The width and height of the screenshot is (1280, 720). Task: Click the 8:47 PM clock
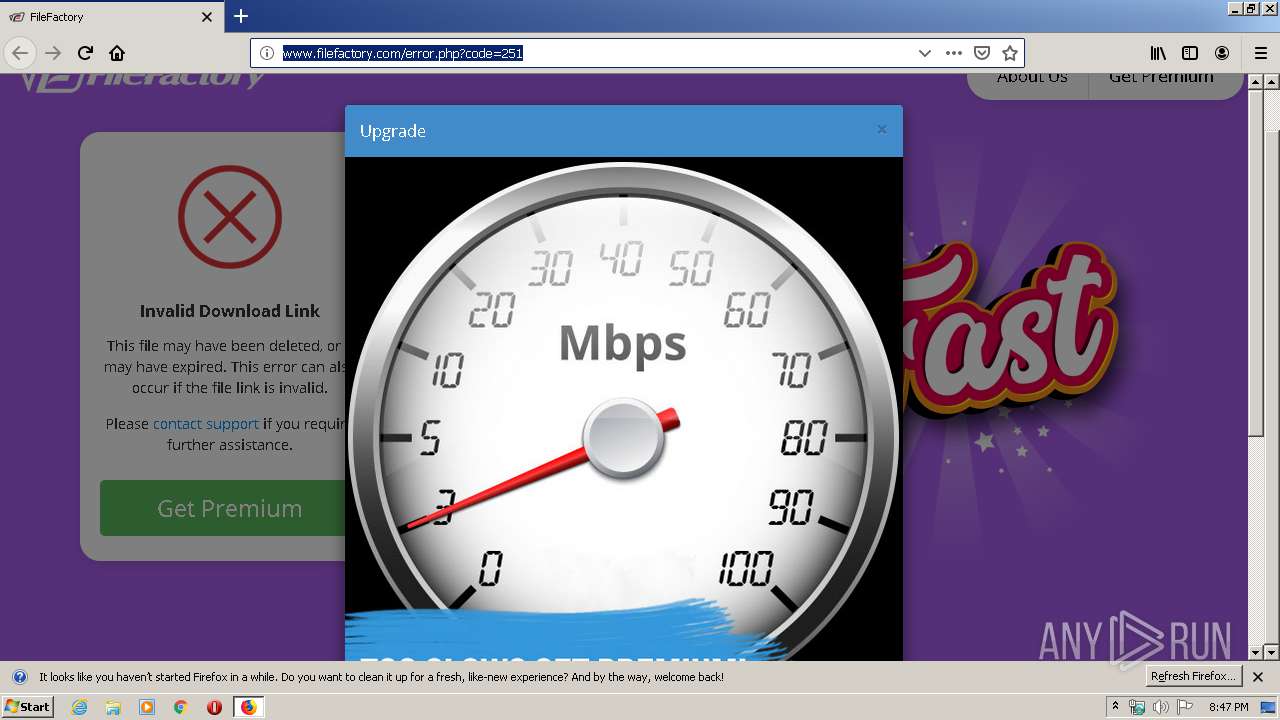pyautogui.click(x=1228, y=707)
